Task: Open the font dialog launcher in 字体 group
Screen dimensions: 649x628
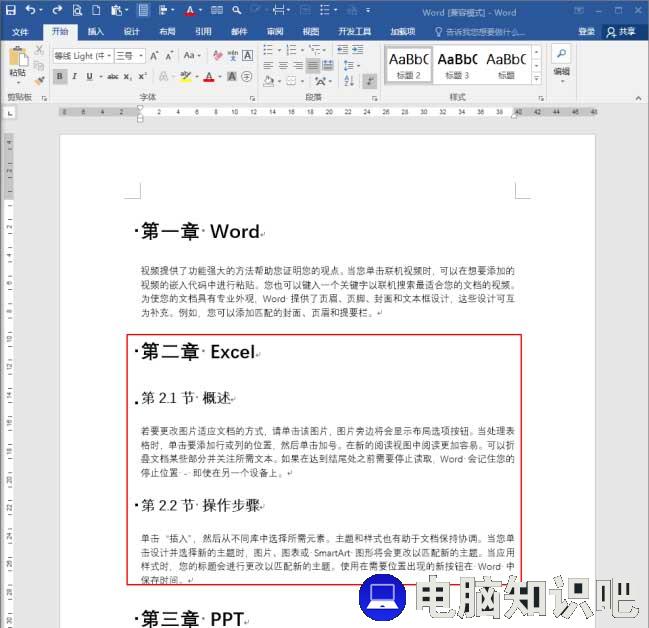Action: (x=252, y=99)
